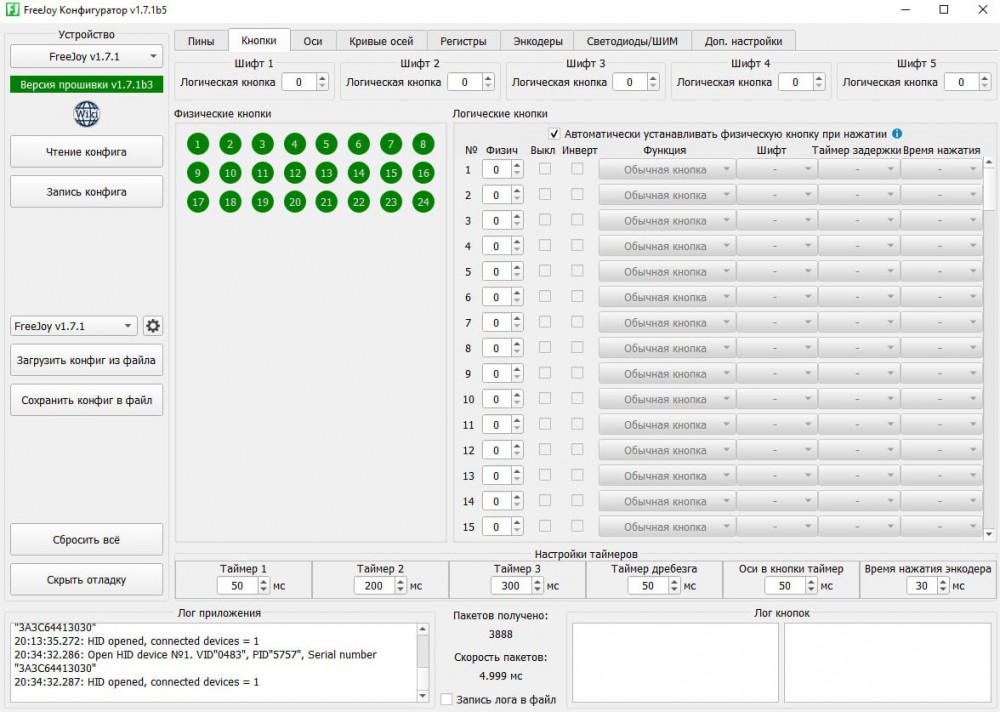Click the logical buttons list vertical scrollbar
This screenshot has height=712, width=1000.
tap(989, 348)
